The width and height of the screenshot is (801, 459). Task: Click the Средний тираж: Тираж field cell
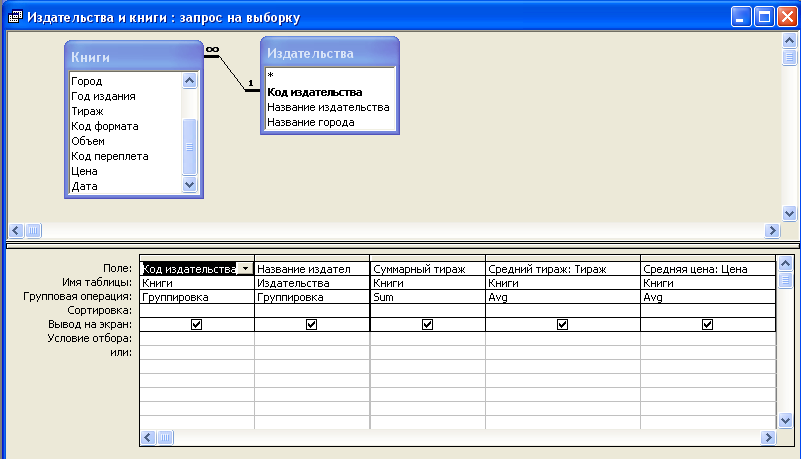click(563, 269)
